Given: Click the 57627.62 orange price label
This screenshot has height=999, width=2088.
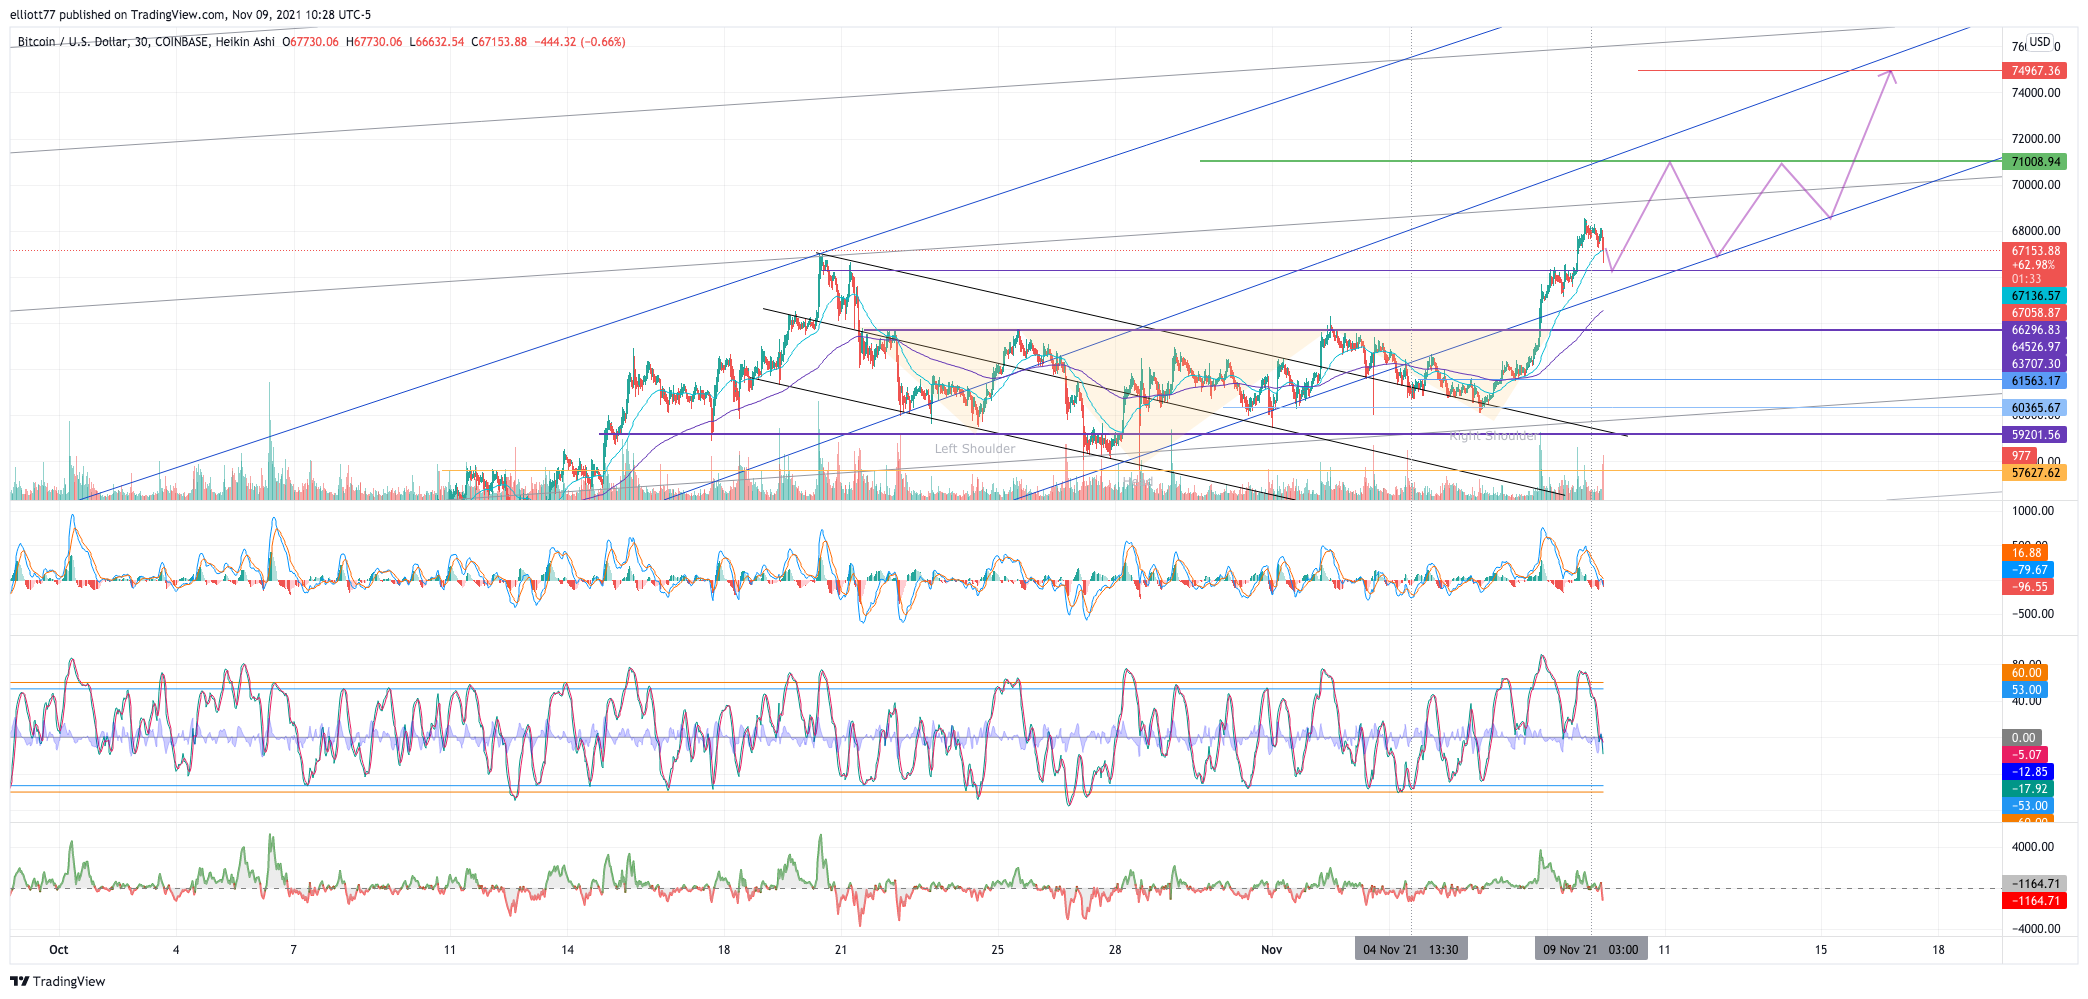Looking at the screenshot, I should tap(2035, 473).
